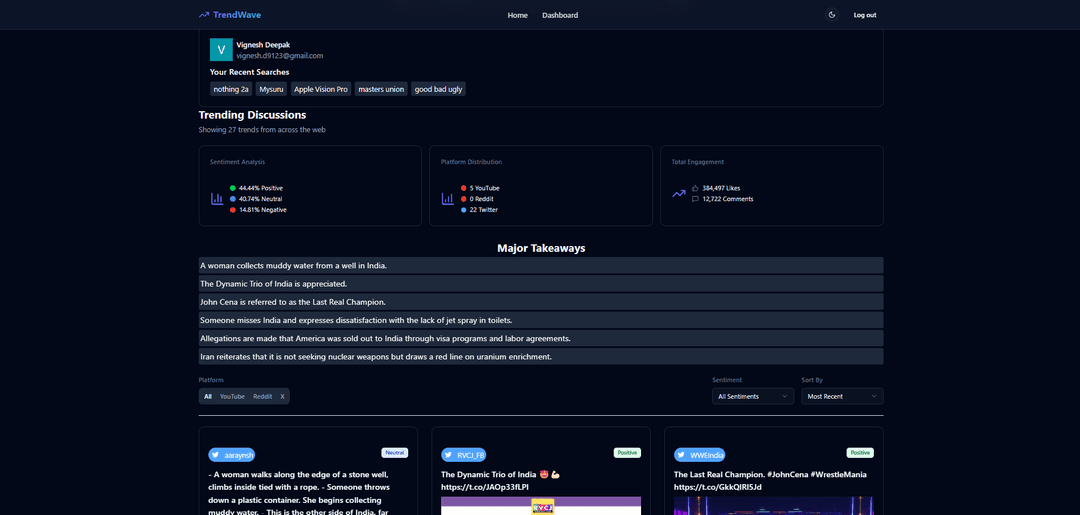
Task: Click the Total Engagement trend arrow icon
Action: 678,193
